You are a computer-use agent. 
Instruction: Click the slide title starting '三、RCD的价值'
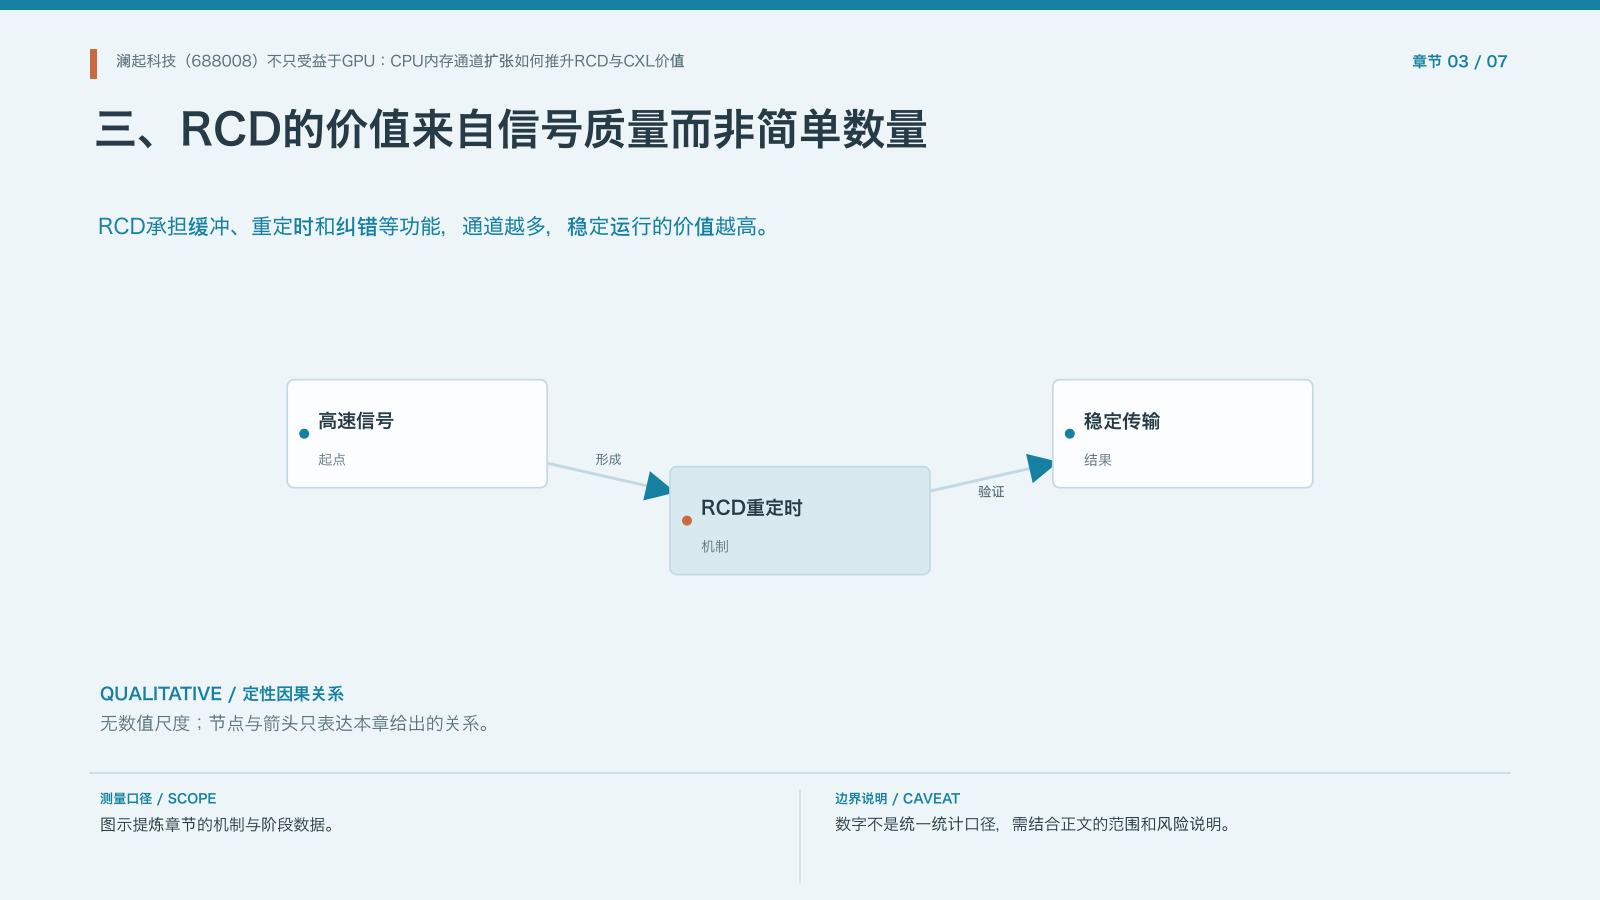click(x=512, y=130)
